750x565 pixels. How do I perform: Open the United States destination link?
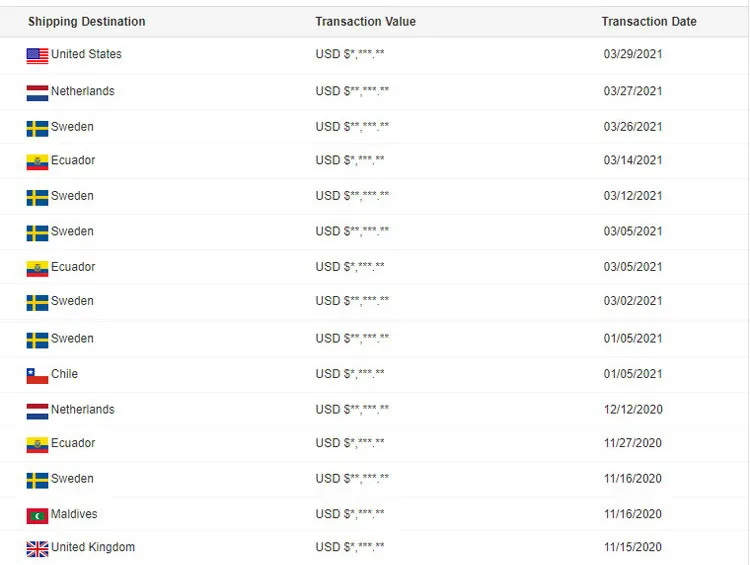click(86, 54)
